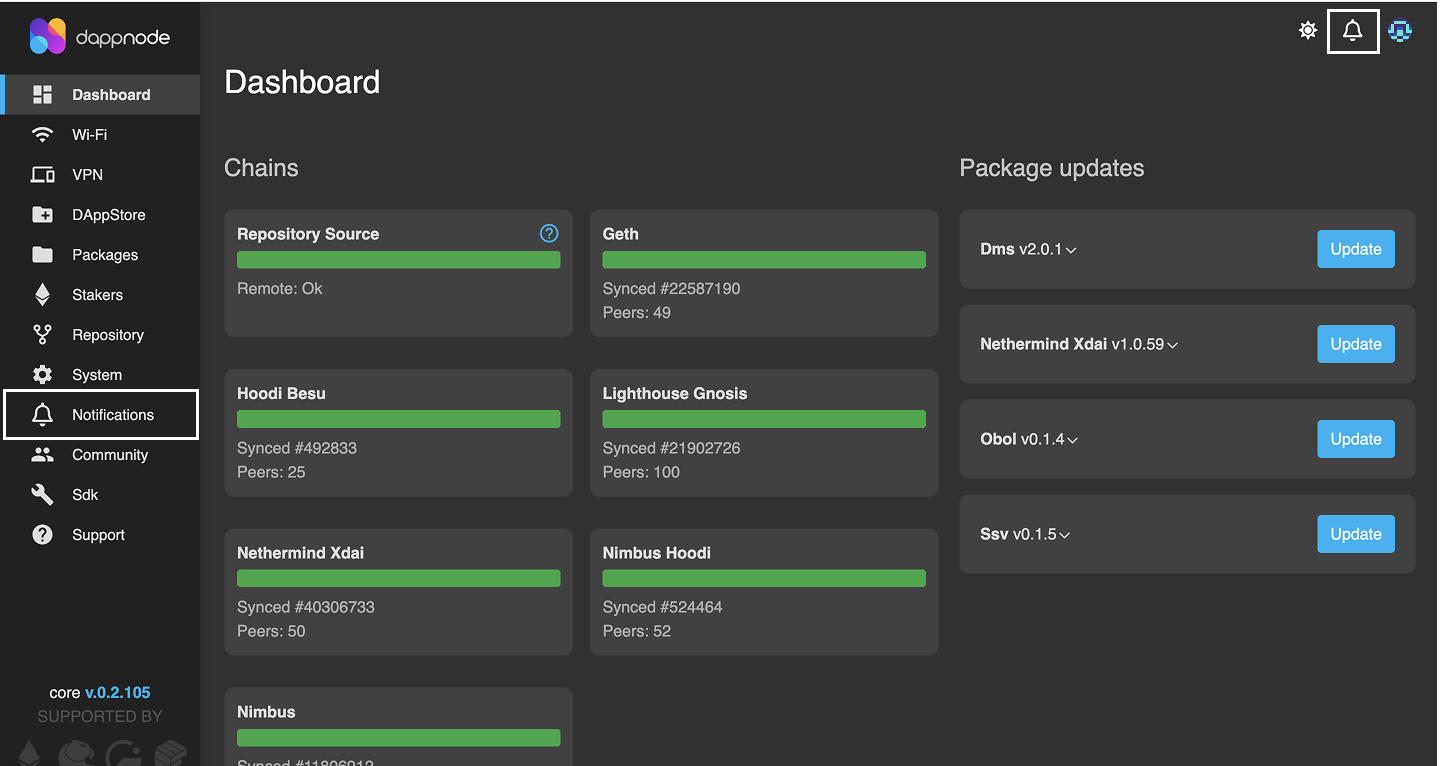The width and height of the screenshot is (1440, 766).
Task: Click the Wi-Fi sidebar icon
Action: pos(42,135)
